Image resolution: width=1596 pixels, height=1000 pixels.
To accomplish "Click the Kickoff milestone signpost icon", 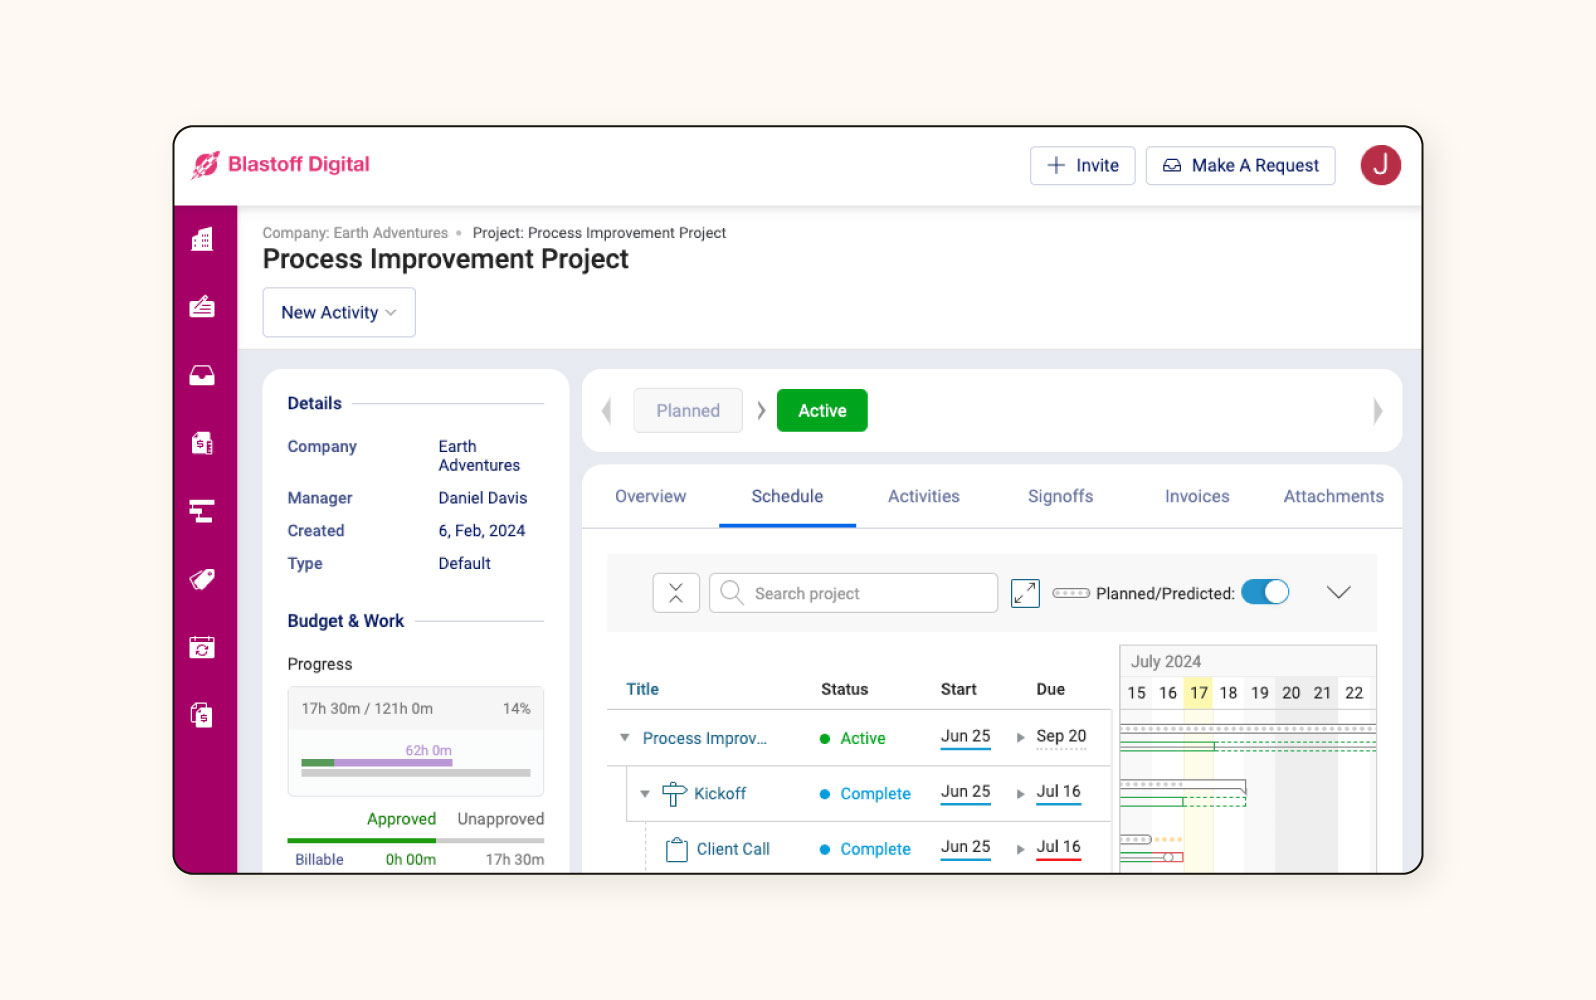I will pyautogui.click(x=674, y=793).
